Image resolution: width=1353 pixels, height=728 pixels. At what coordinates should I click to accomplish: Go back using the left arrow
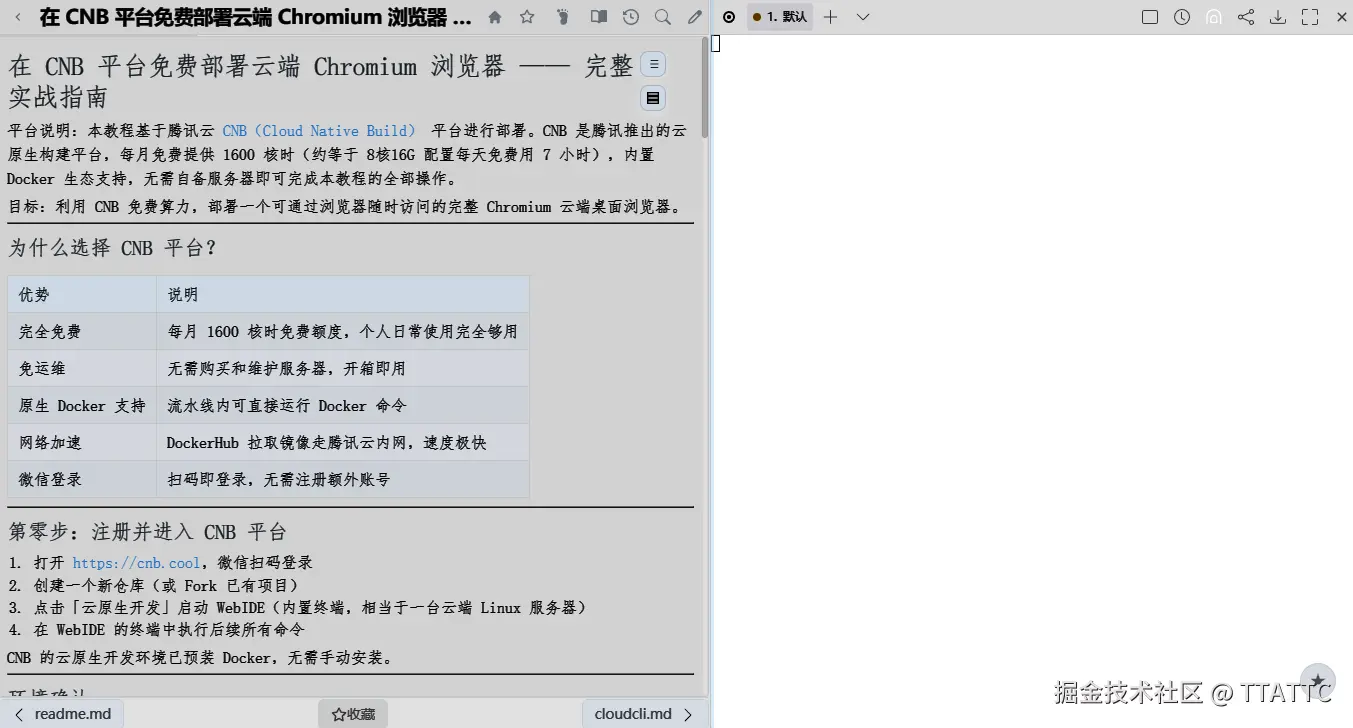pos(18,17)
